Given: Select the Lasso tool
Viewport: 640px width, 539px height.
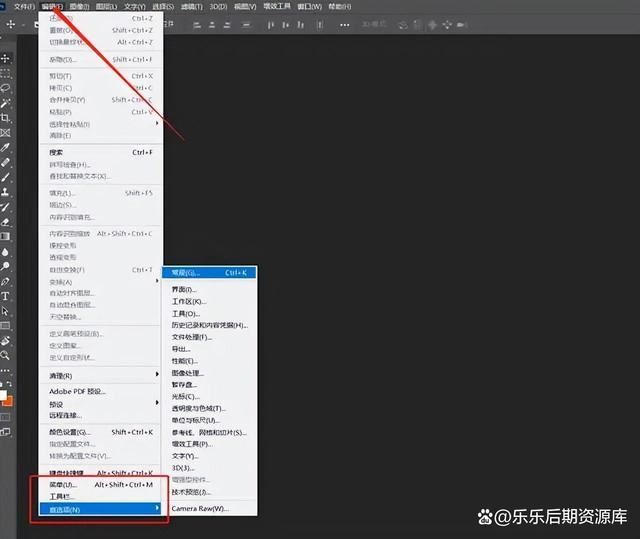Looking at the screenshot, I should click(6, 87).
